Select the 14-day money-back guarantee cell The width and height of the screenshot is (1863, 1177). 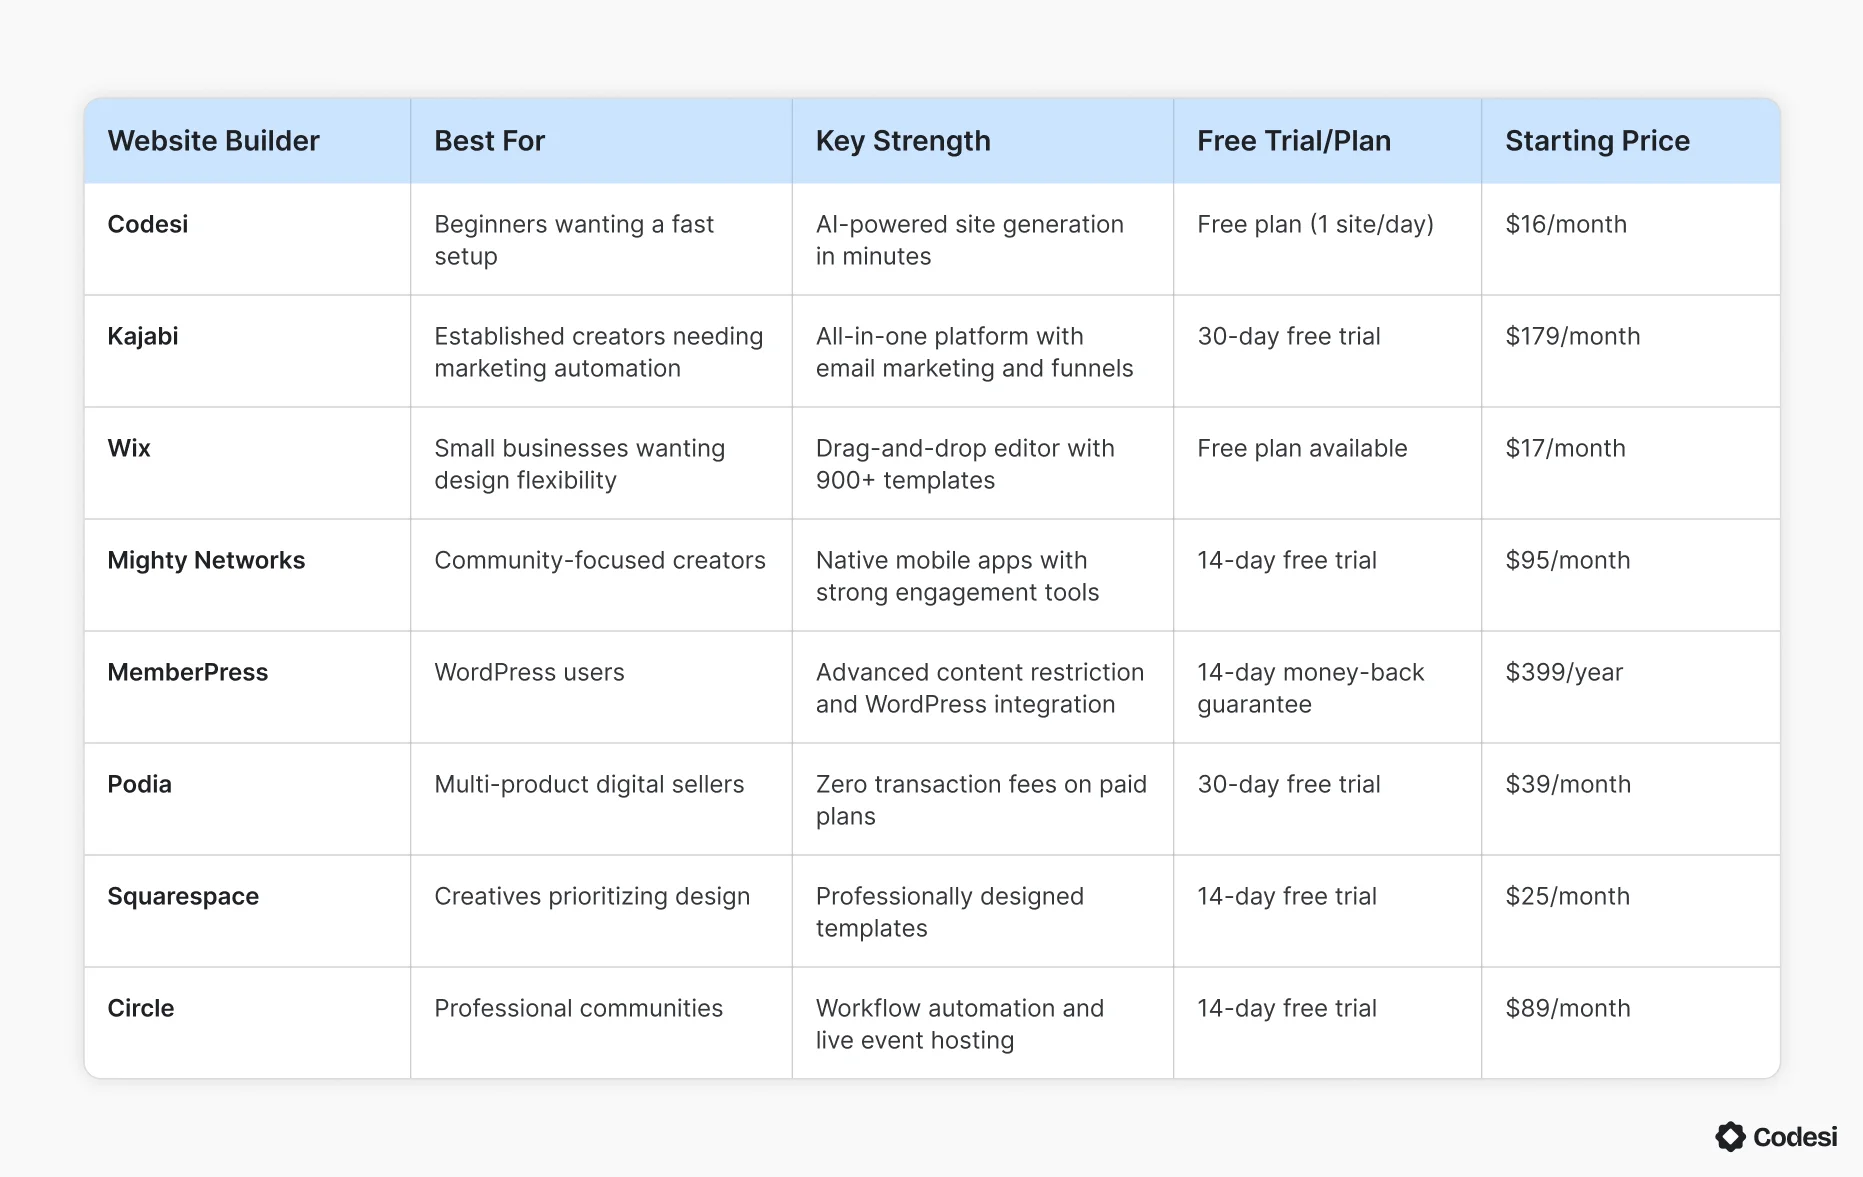click(x=1310, y=688)
